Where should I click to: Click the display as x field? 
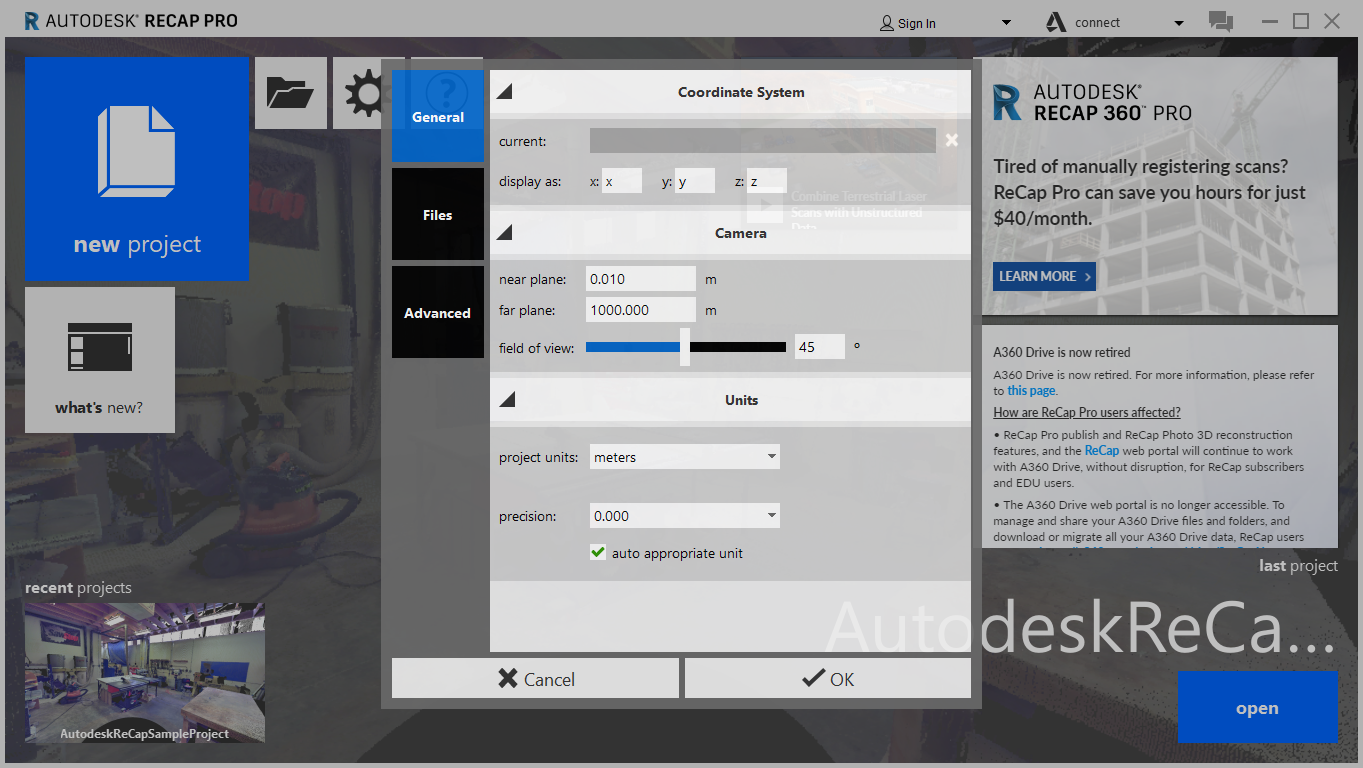[622, 181]
